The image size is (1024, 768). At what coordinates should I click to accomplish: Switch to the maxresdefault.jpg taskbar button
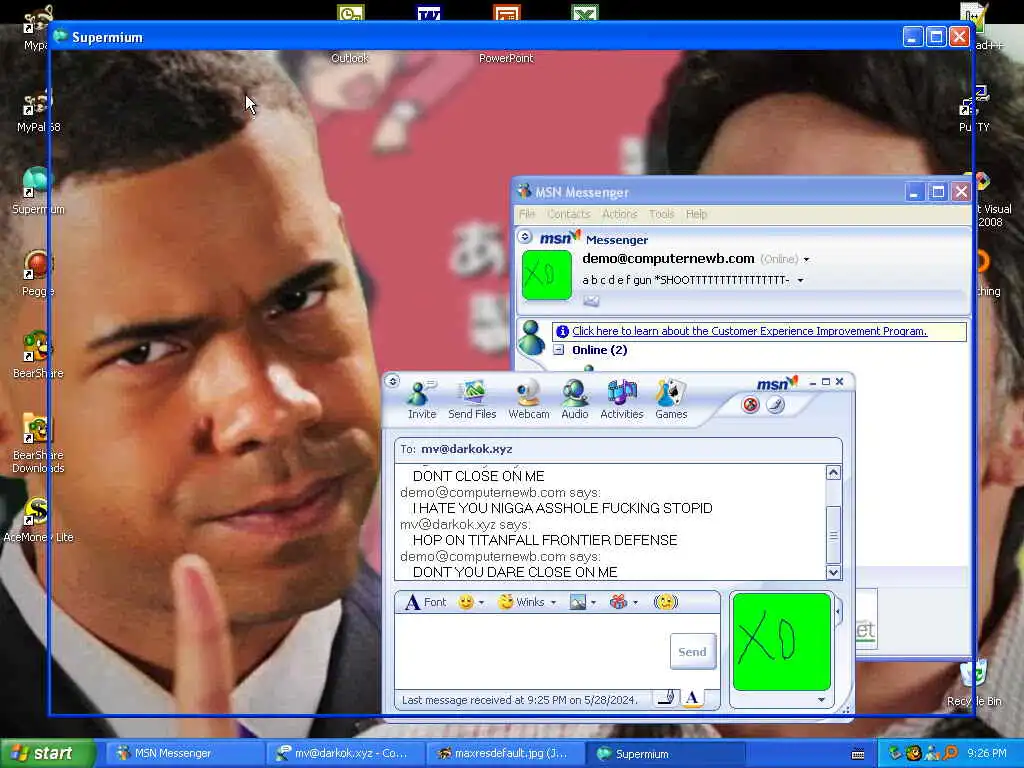(x=504, y=754)
